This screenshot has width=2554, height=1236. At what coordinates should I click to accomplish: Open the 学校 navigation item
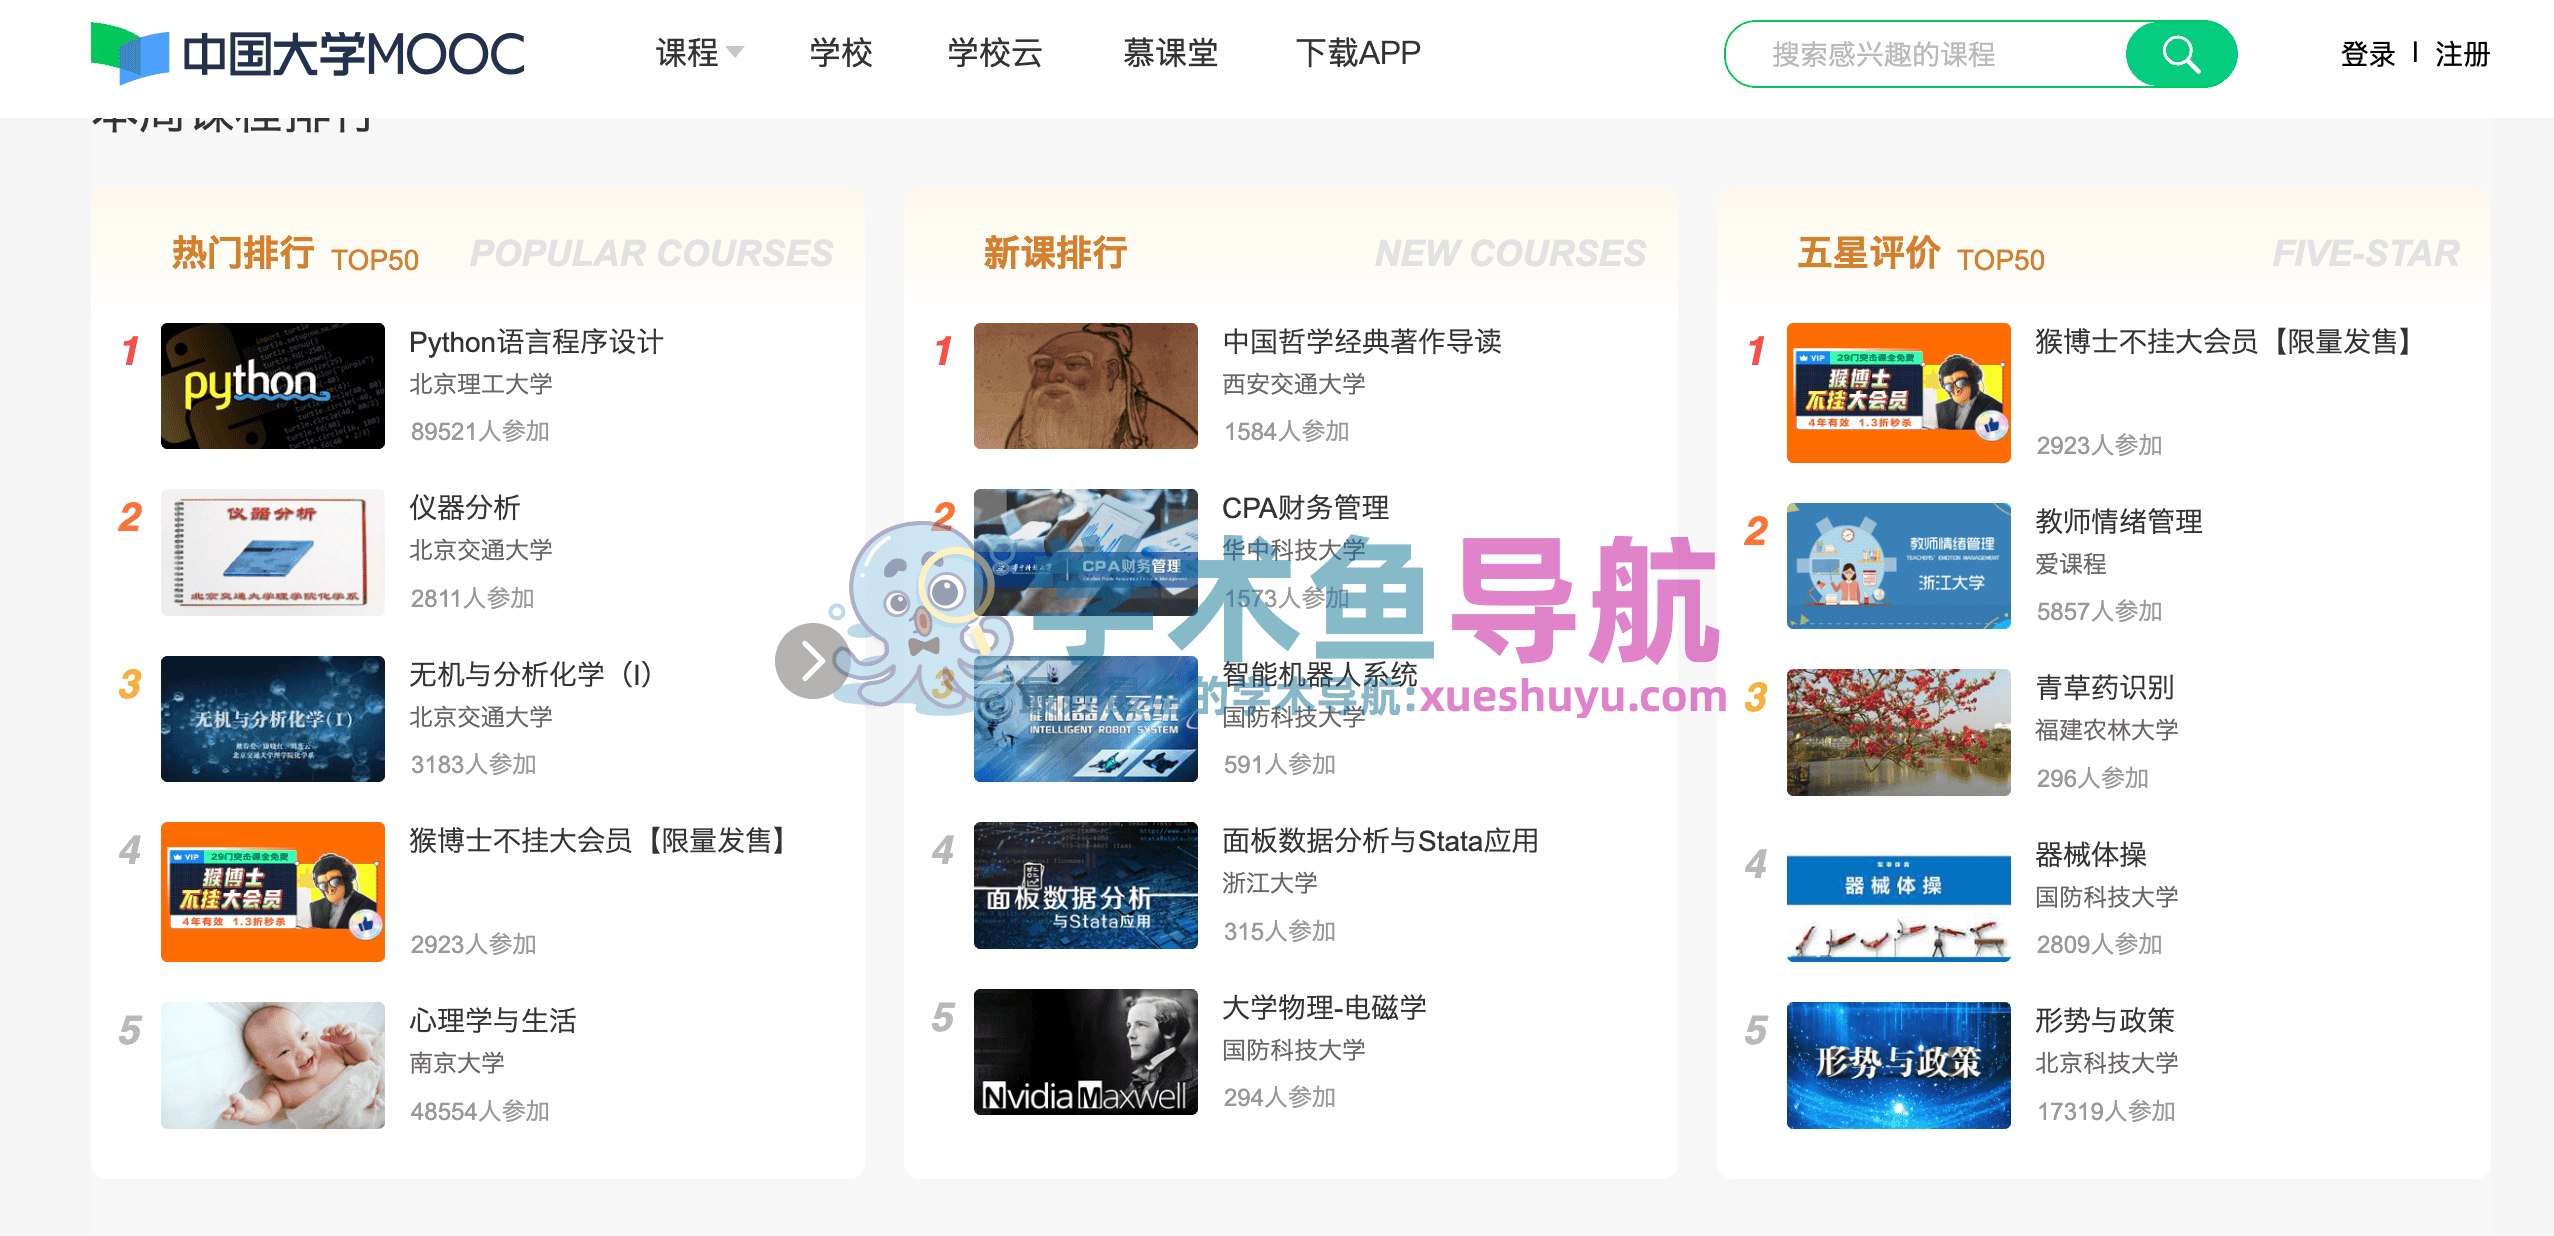pyautogui.click(x=840, y=53)
